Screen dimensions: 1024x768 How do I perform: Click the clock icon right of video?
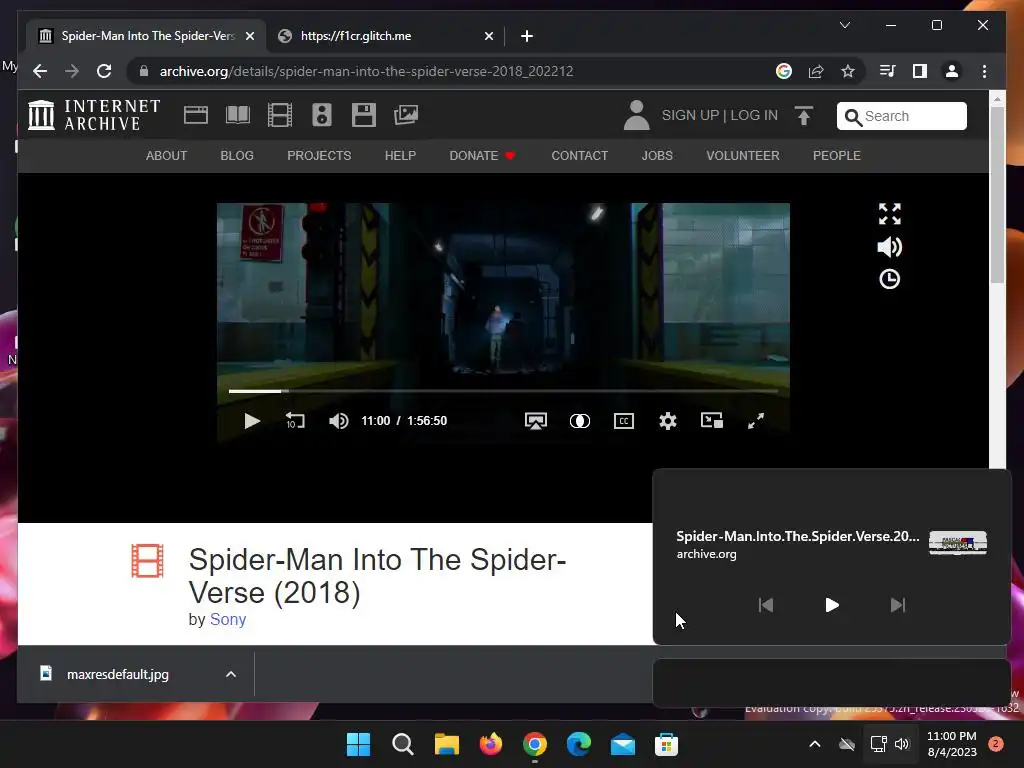(x=889, y=280)
